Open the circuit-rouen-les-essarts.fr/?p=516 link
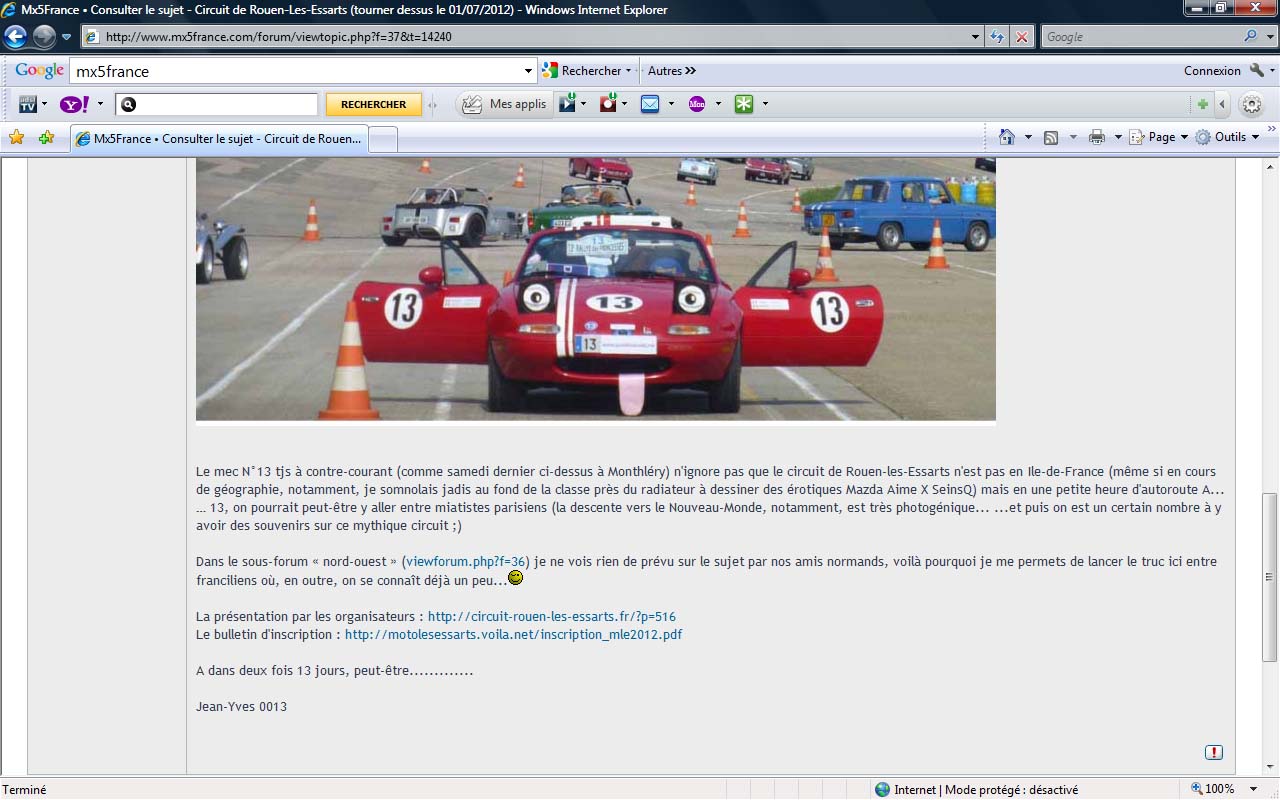The width and height of the screenshot is (1280, 800). coord(552,617)
